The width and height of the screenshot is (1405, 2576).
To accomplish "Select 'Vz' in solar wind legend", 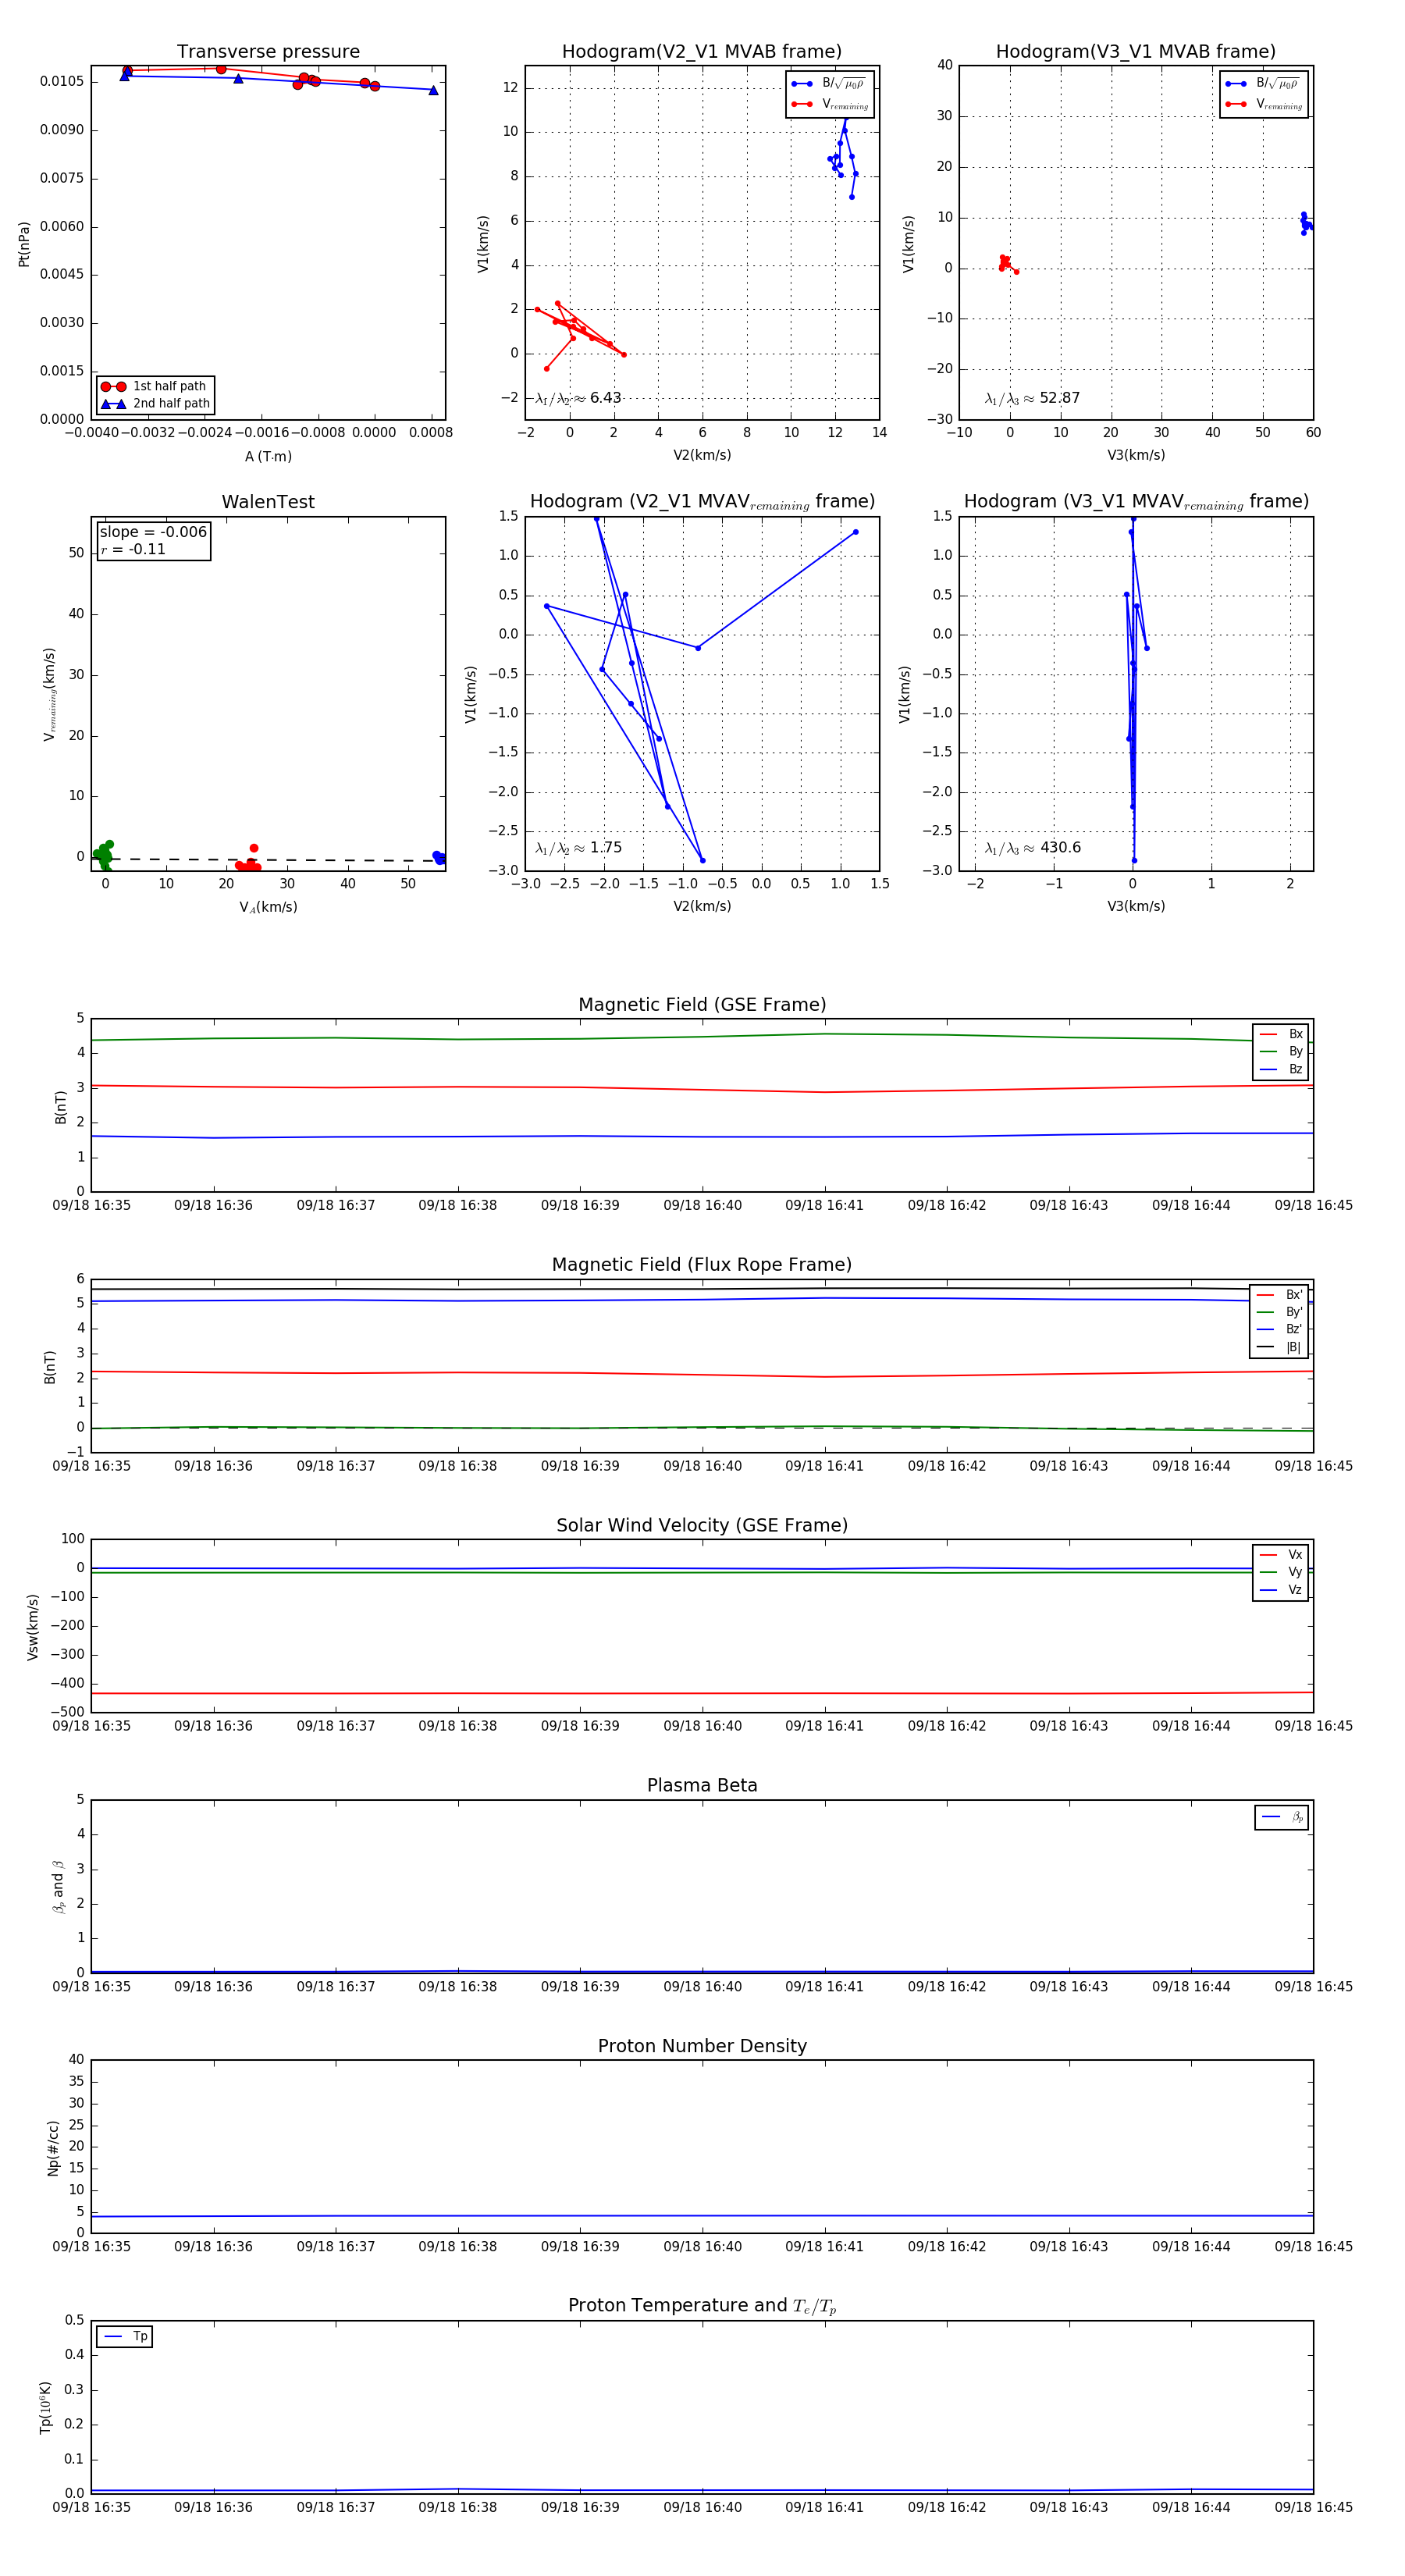I will 1281,1590.
